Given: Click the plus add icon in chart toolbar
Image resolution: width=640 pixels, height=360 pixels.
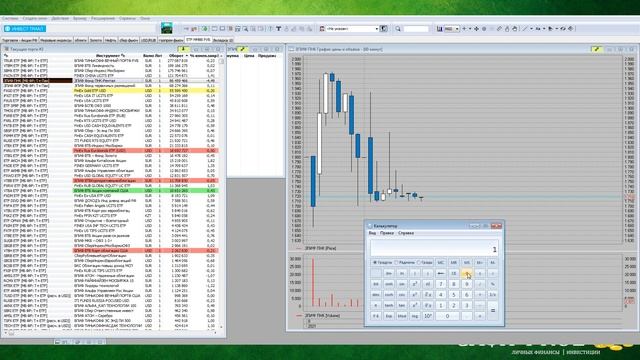Looking at the screenshot, I should tap(464, 29).
